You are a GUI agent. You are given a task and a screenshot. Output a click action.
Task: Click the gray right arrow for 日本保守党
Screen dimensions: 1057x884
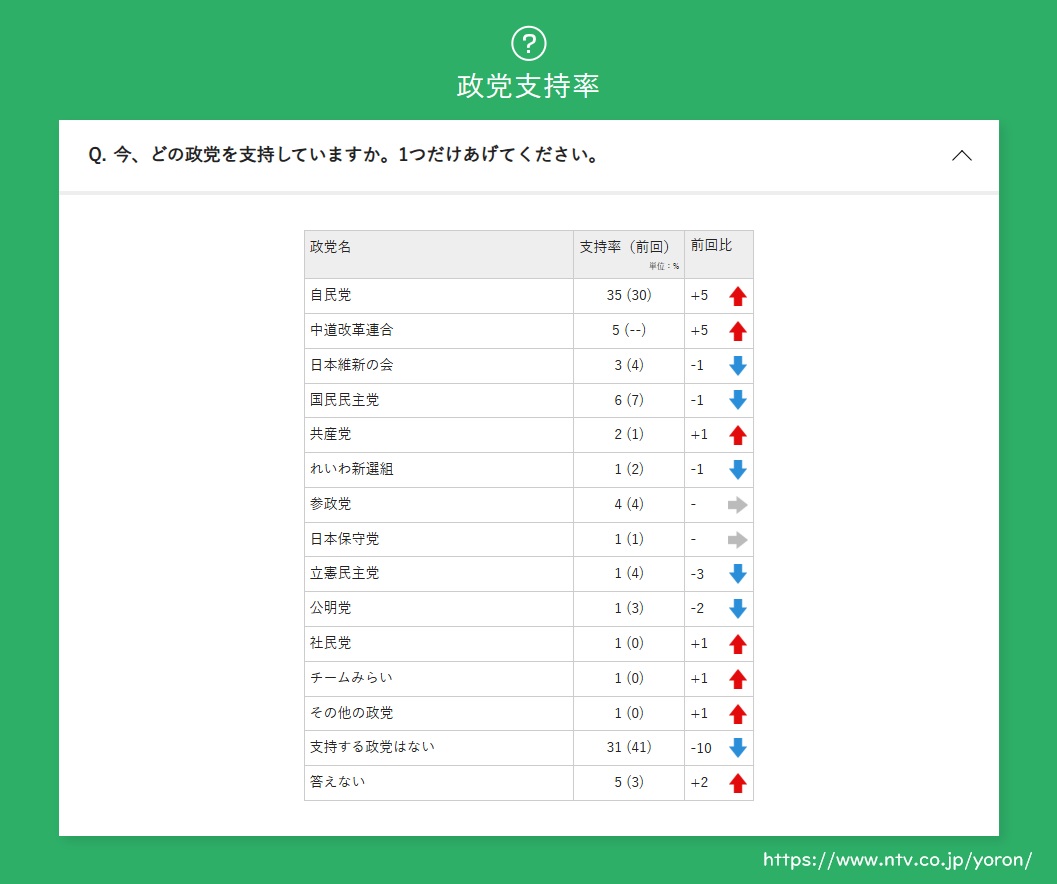point(738,540)
